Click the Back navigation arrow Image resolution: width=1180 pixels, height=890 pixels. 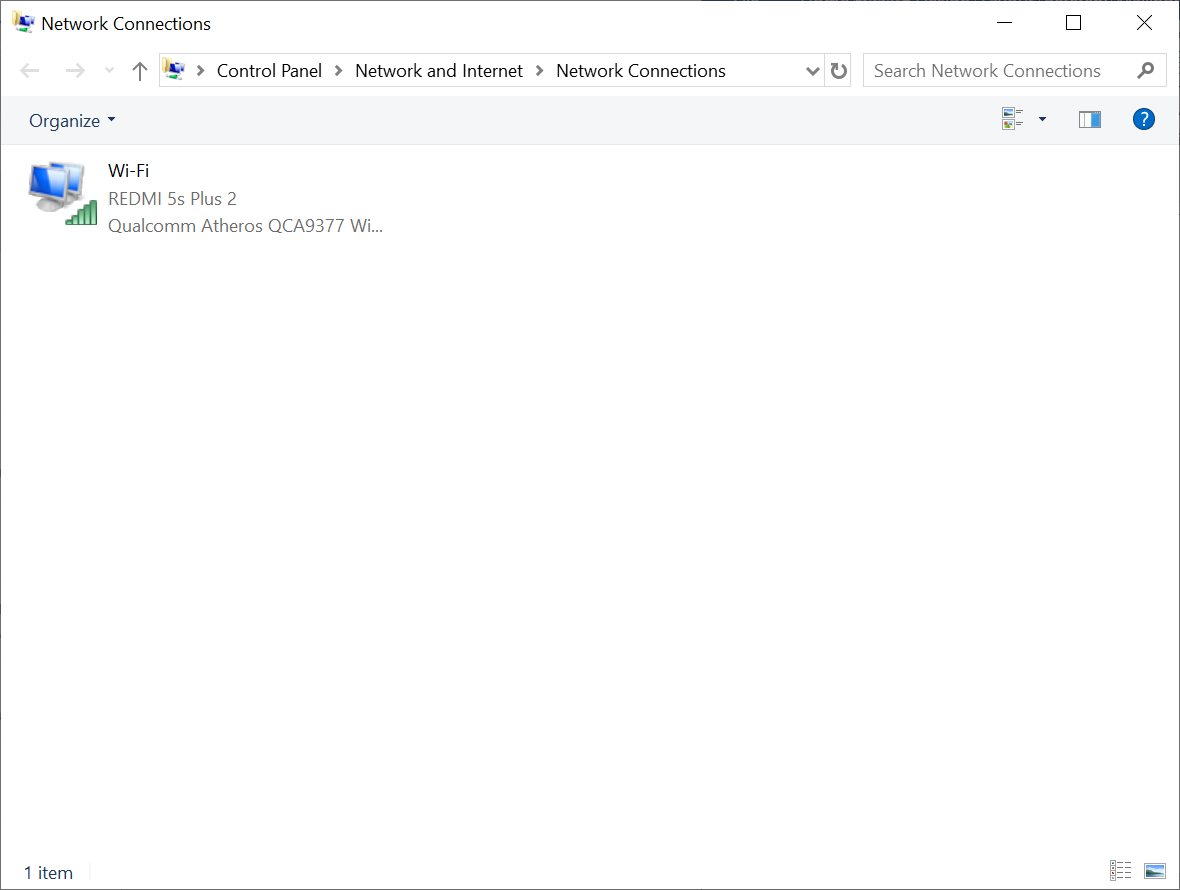click(x=30, y=71)
